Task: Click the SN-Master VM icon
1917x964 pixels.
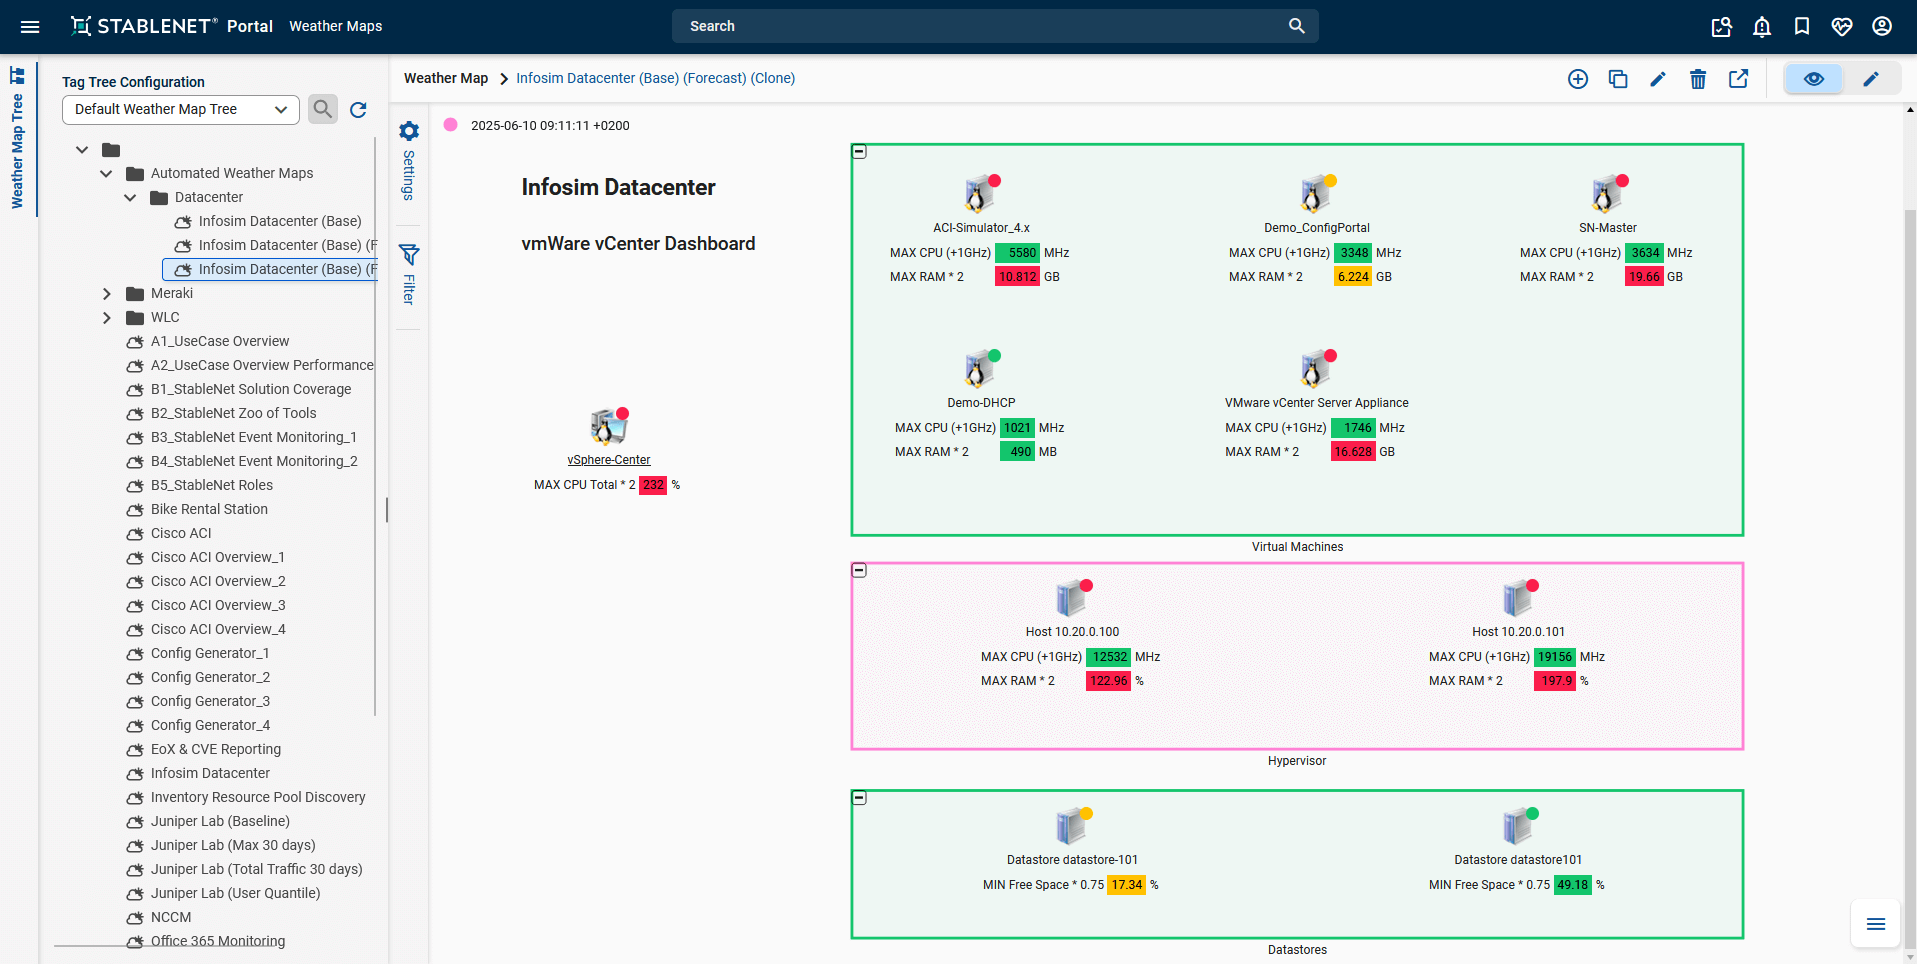Action: pyautogui.click(x=1608, y=194)
